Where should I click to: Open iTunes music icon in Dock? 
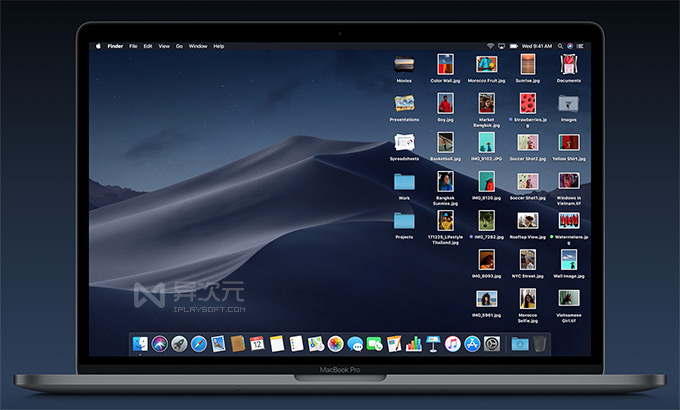tap(452, 343)
